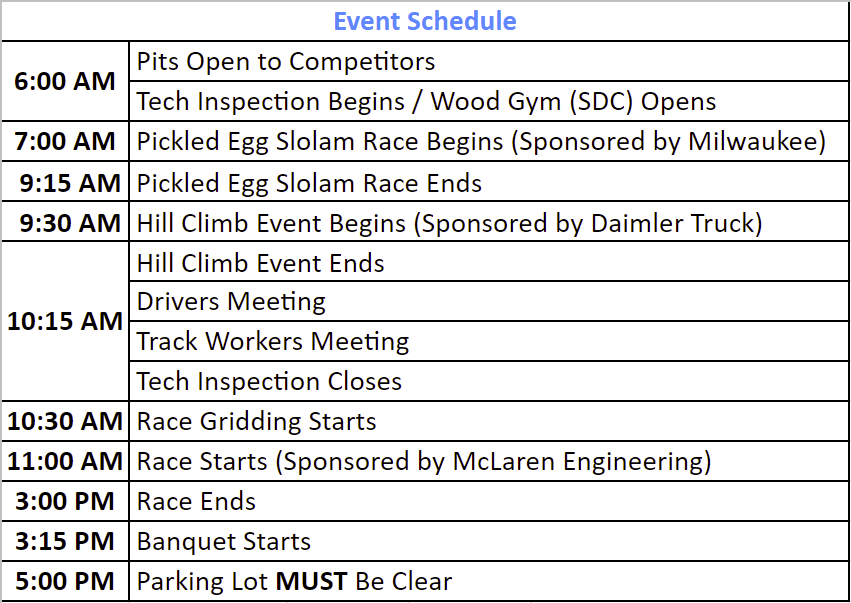Image resolution: width=851 pixels, height=603 pixels.
Task: Click the Banquet Starts row
Action: click(489, 541)
